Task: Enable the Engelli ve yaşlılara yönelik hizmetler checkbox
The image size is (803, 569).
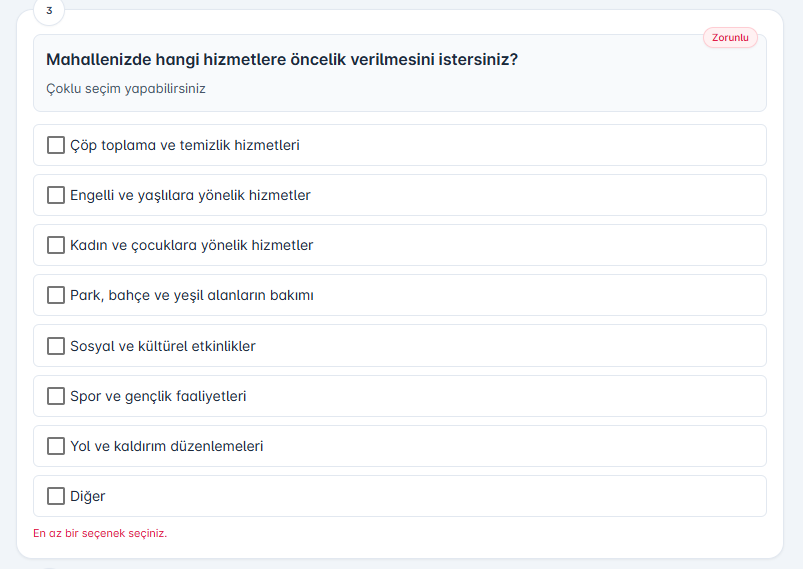Action: pyautogui.click(x=56, y=195)
